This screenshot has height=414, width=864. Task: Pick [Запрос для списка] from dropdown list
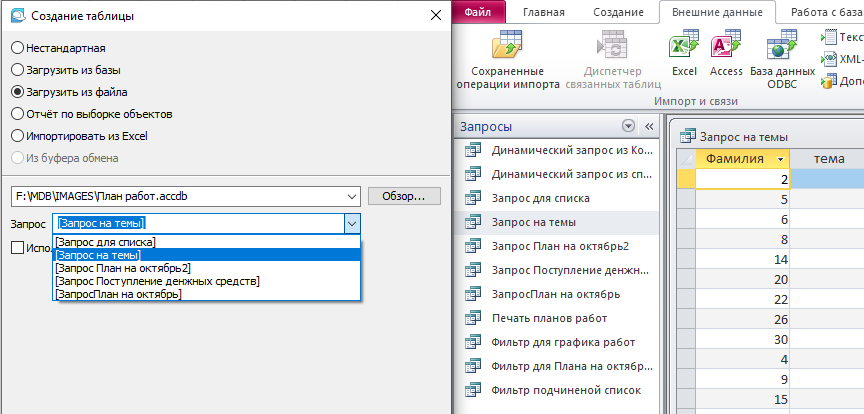(207, 242)
